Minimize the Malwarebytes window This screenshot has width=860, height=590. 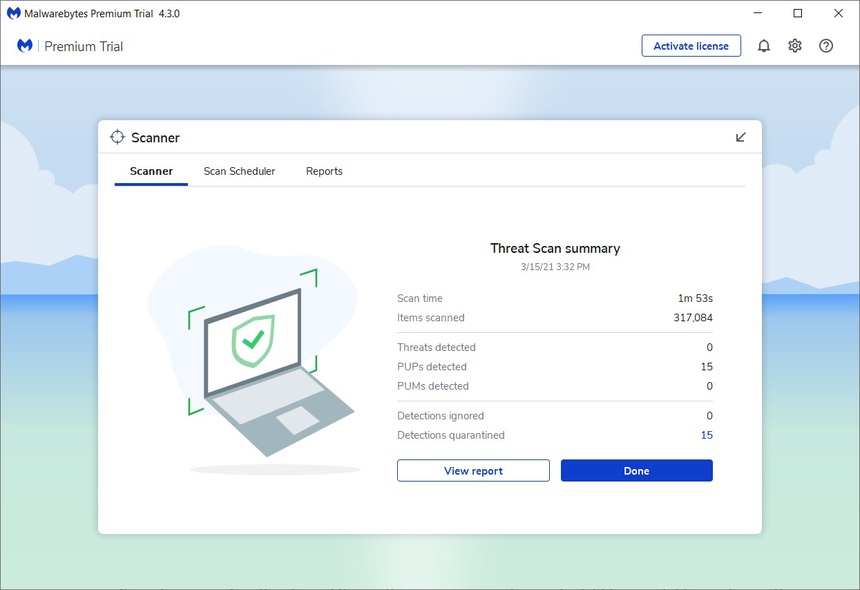(x=758, y=13)
